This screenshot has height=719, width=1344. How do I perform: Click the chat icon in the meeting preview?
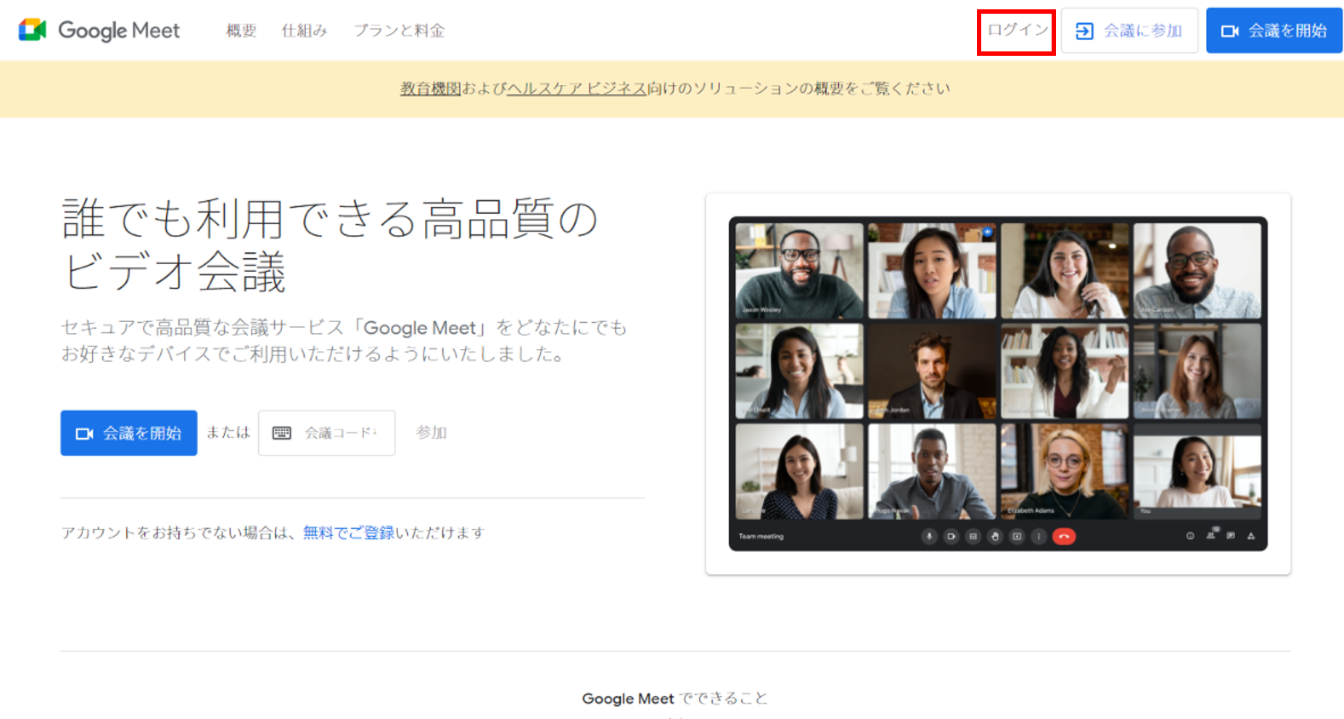pos(1230,537)
